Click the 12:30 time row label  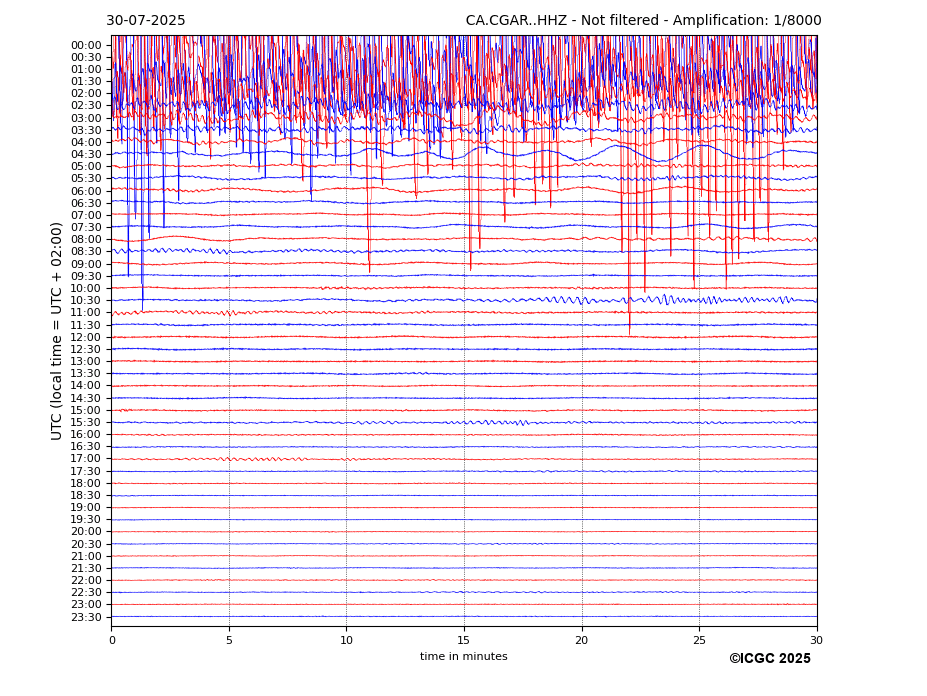86,349
